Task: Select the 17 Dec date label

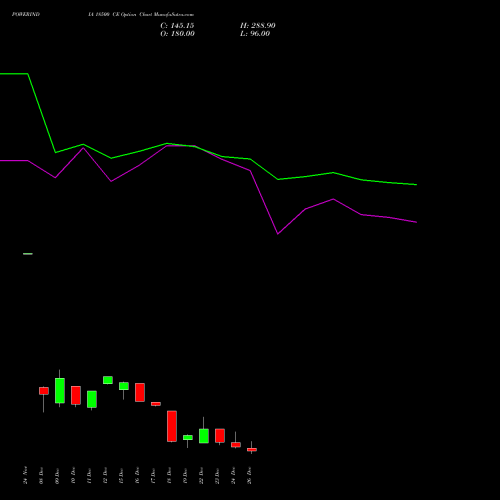Action: [153, 476]
